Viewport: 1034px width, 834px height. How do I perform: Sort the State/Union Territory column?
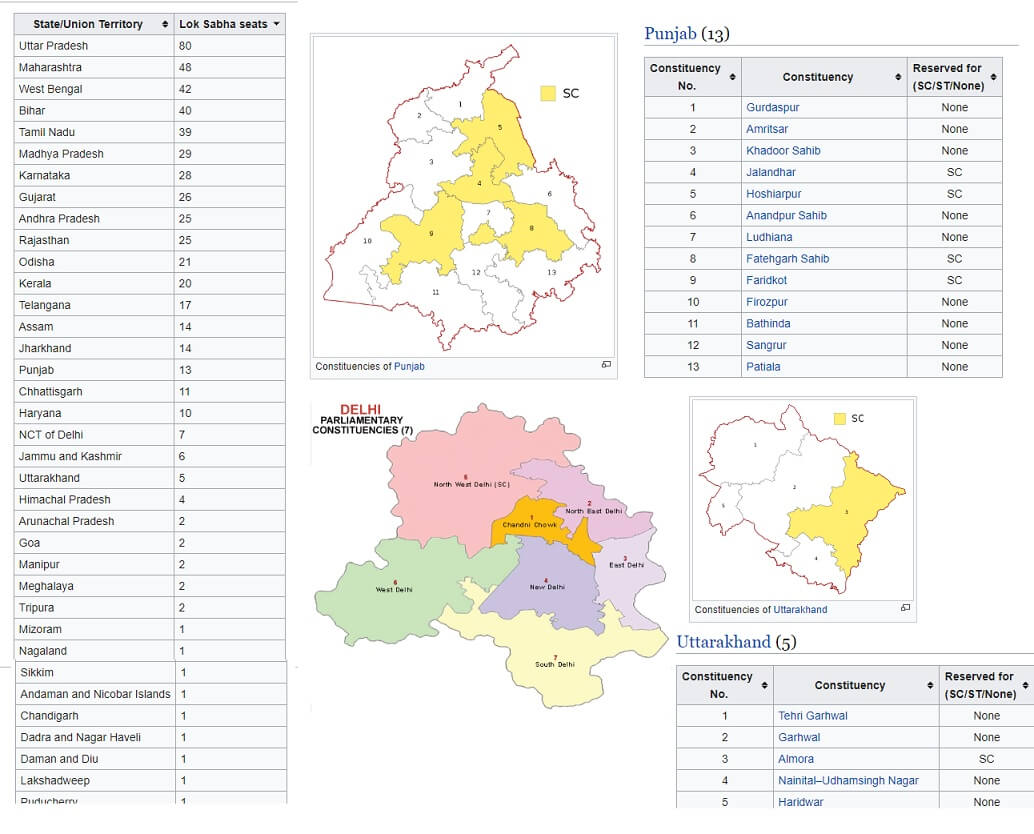pyautogui.click(x=165, y=24)
